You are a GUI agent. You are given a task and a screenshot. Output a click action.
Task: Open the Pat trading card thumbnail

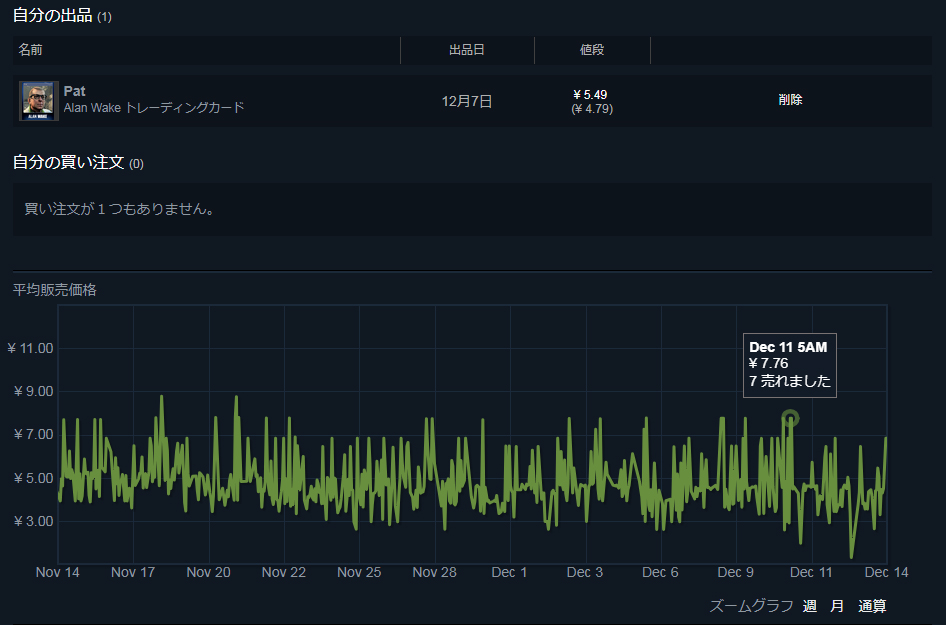coord(39,101)
